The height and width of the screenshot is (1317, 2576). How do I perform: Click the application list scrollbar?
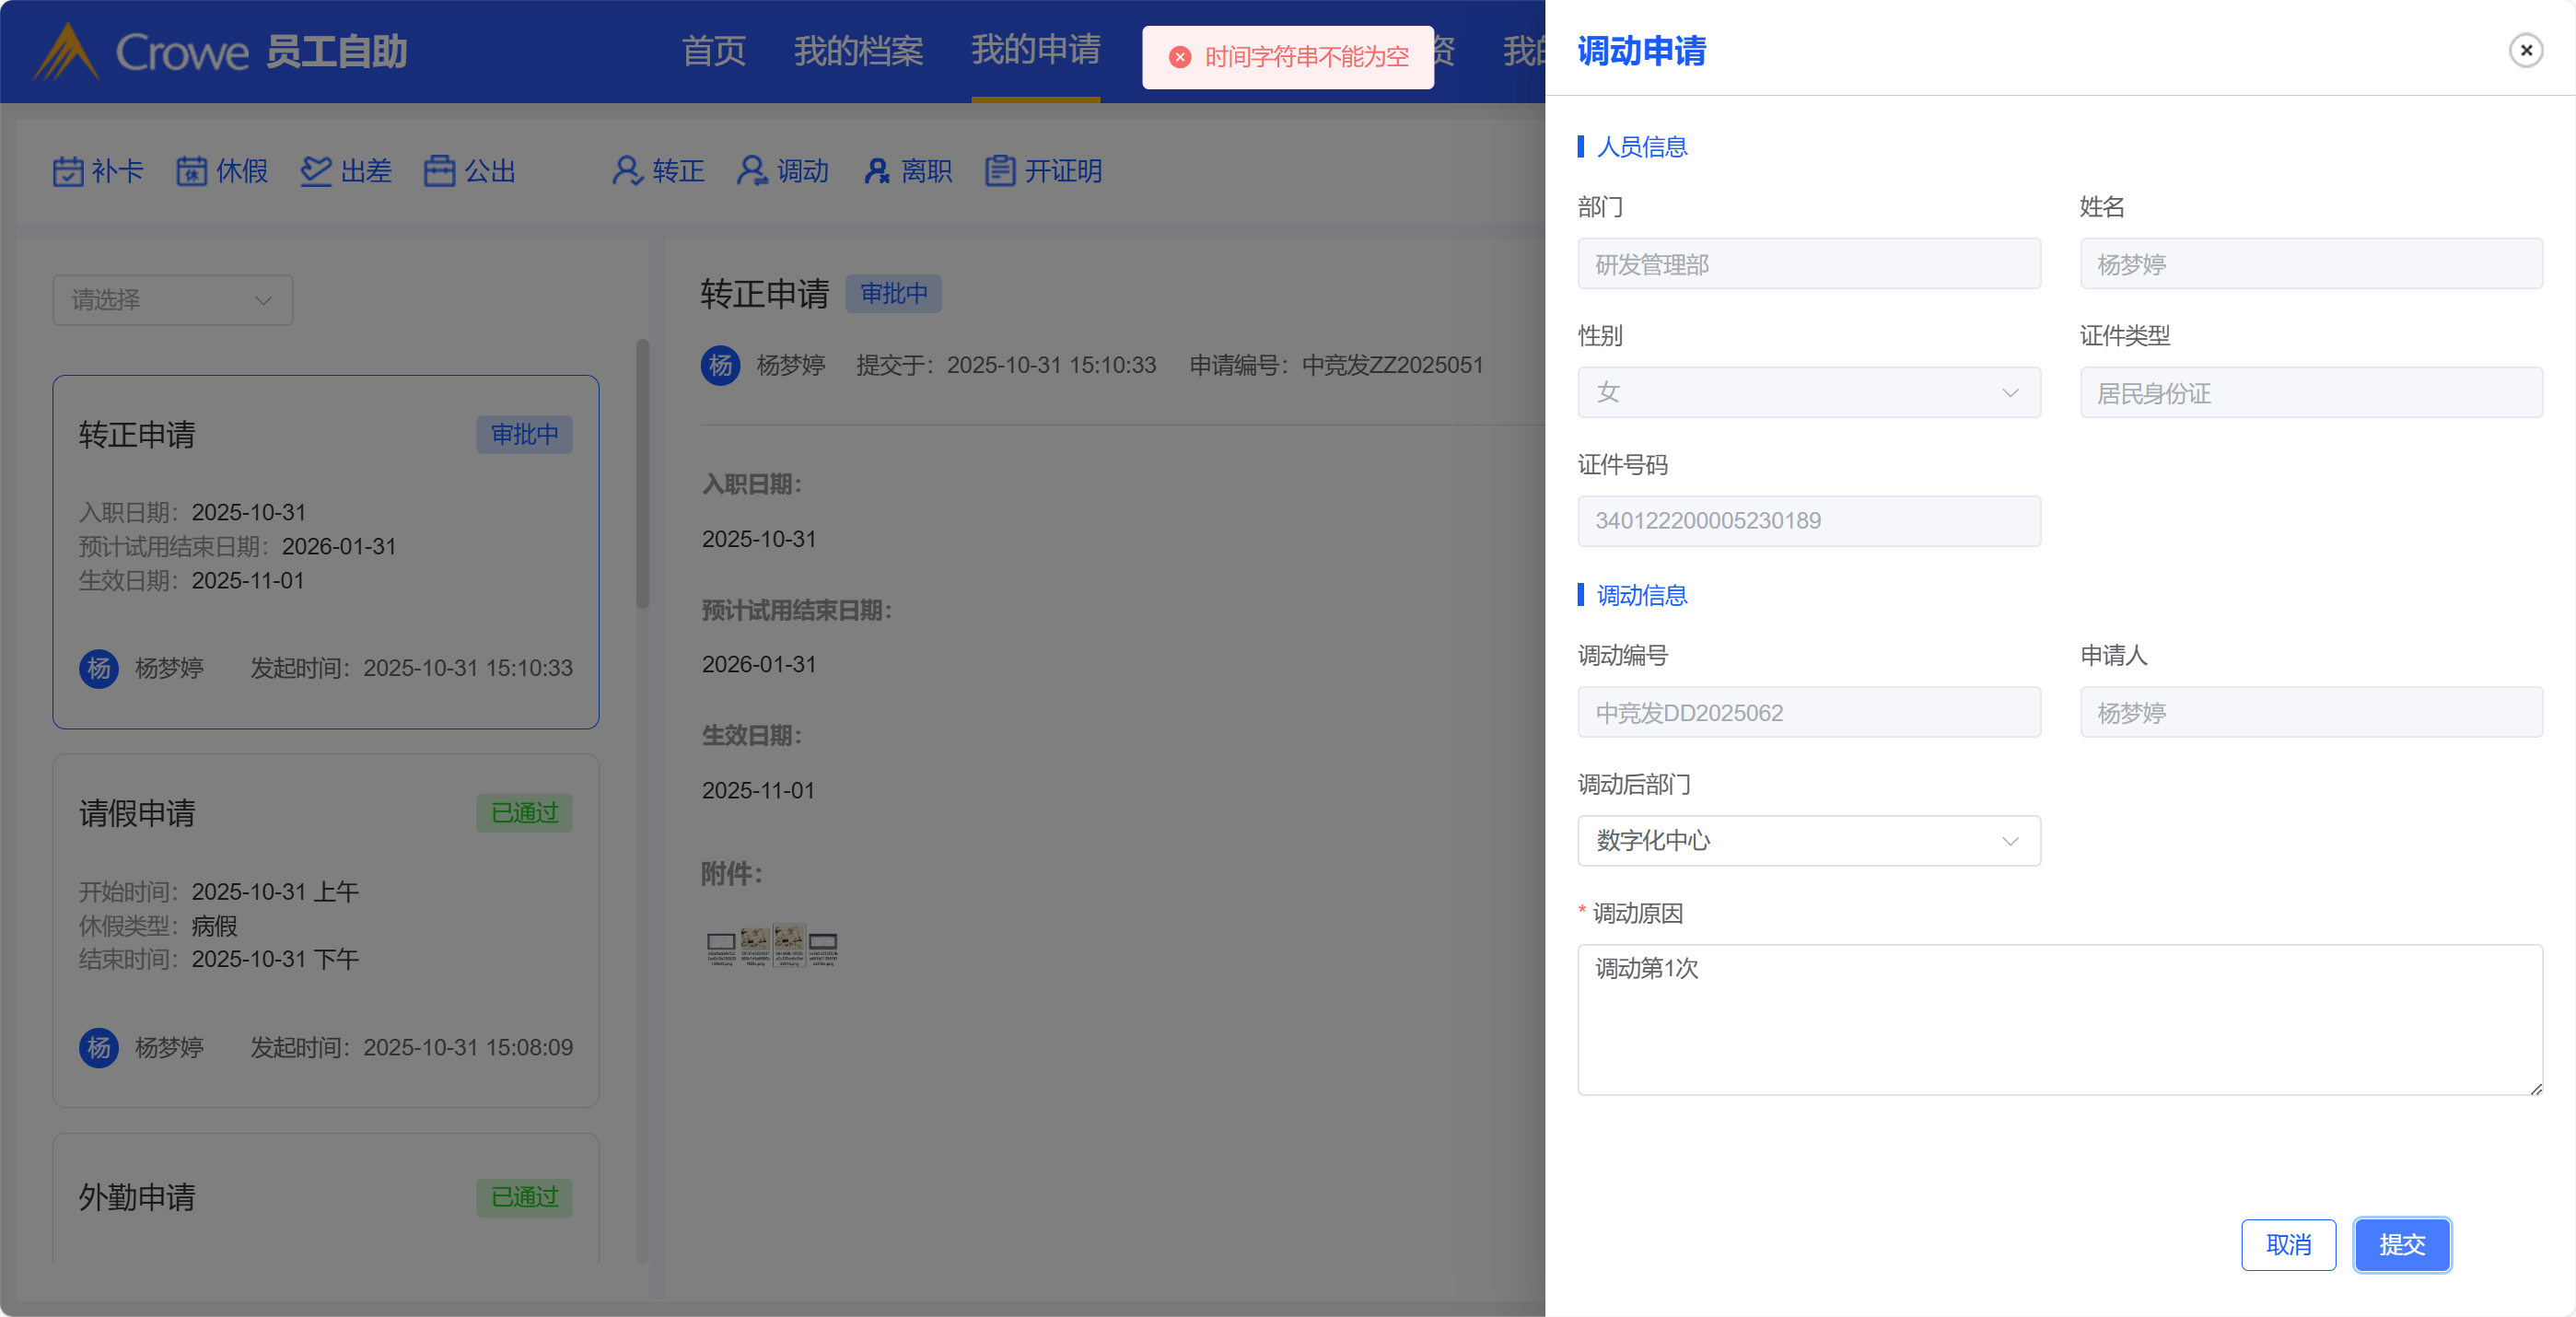pyautogui.click(x=642, y=475)
